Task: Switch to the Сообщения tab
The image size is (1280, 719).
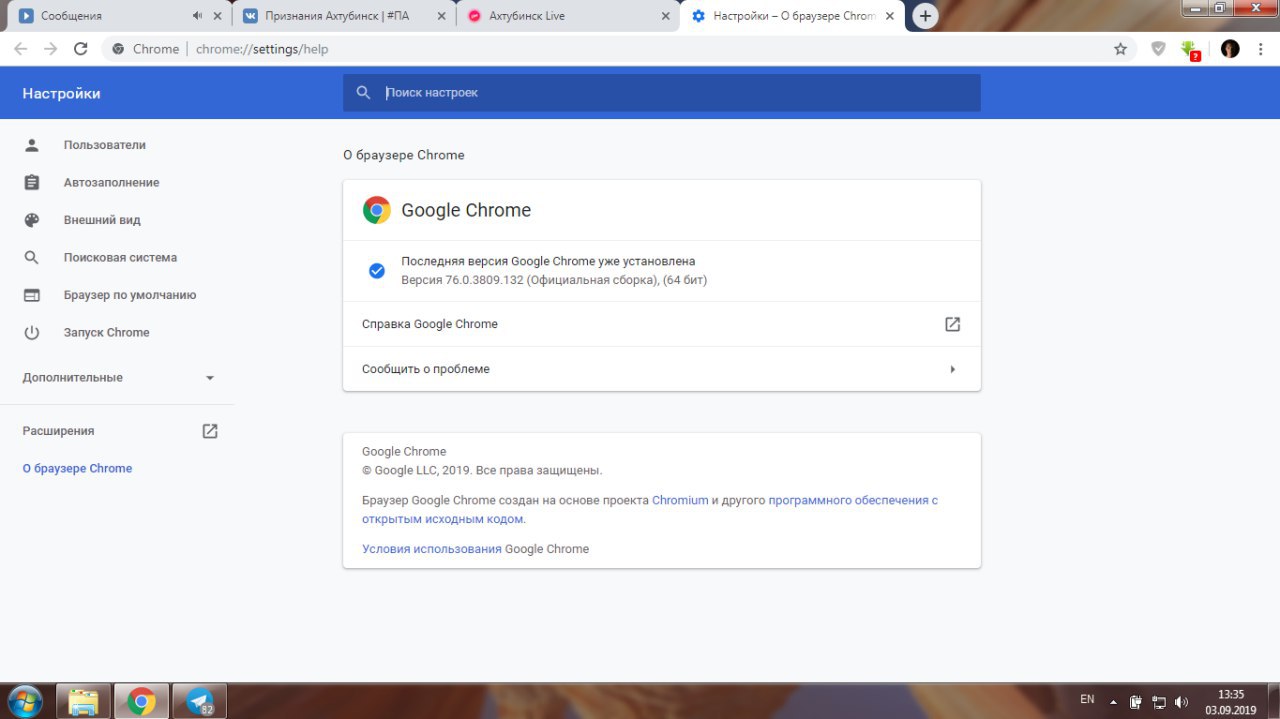Action: (x=105, y=16)
